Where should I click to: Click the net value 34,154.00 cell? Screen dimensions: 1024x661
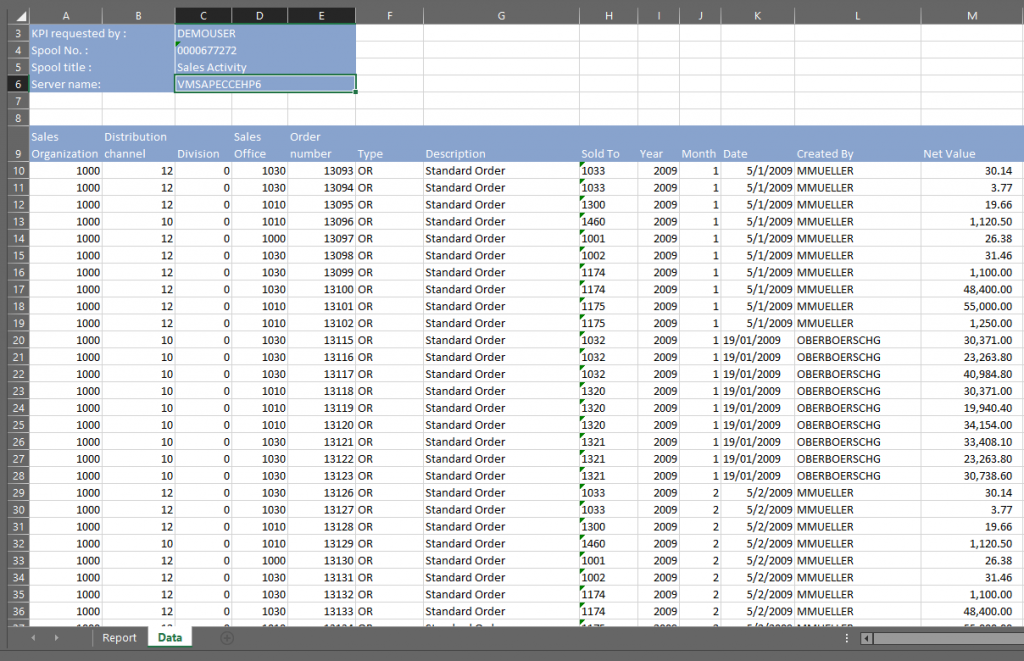[972, 425]
